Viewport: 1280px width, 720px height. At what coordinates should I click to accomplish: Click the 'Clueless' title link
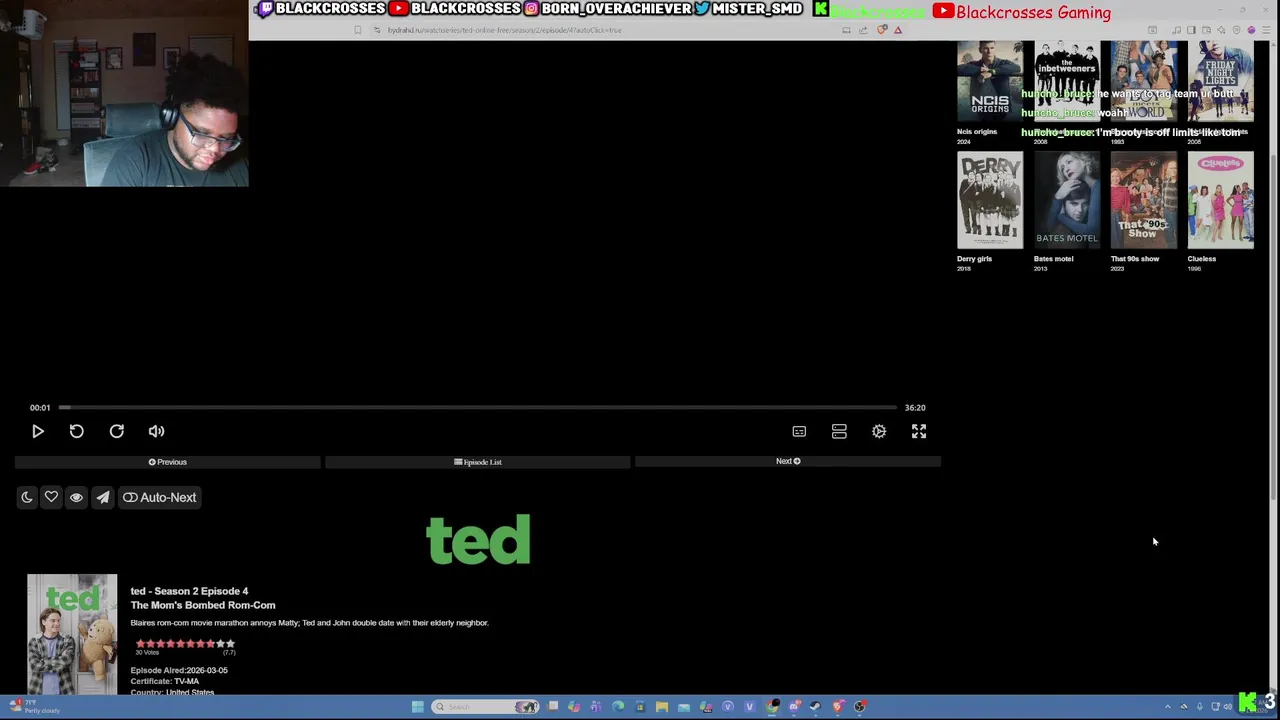point(1201,259)
